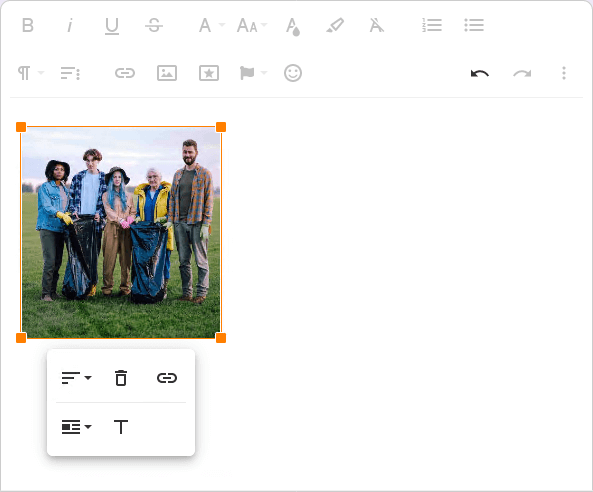Open the paragraph alignment options

tap(70, 73)
